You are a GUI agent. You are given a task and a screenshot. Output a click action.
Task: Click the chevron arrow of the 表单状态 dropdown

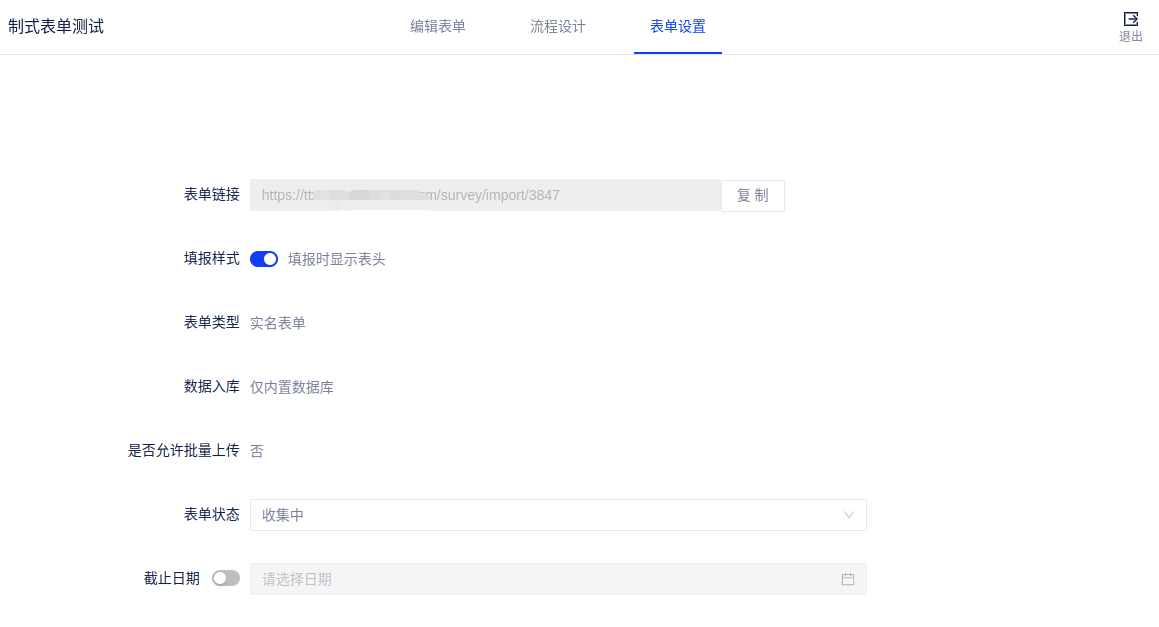849,515
